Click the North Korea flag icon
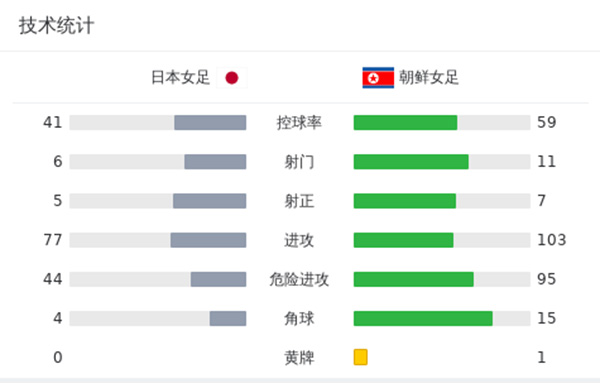Screen dimensions: 600x383 pyautogui.click(x=378, y=78)
